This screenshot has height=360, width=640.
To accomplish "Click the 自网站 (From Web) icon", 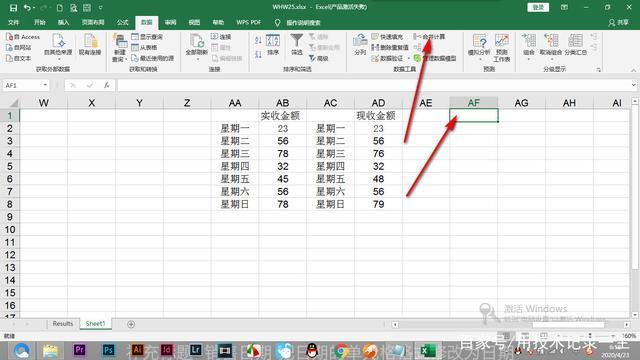I will tap(19, 47).
